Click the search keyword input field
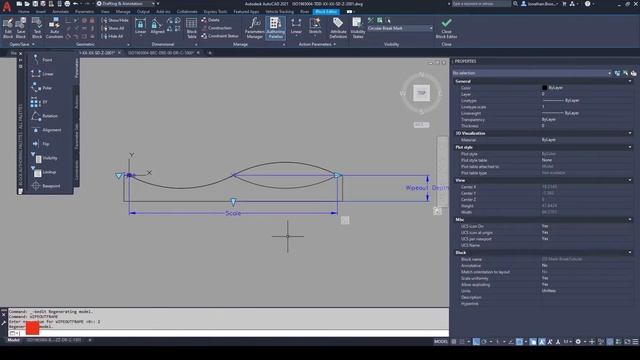The height and width of the screenshot is (360, 640). [481, 4]
